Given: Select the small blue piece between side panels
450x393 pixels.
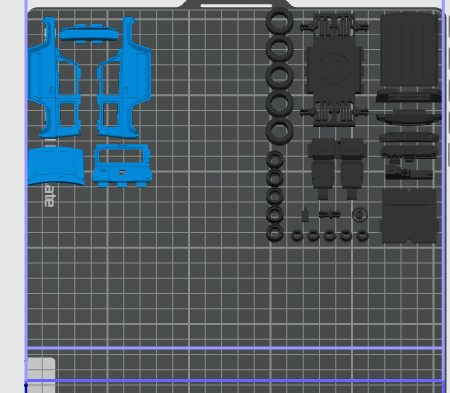Looking at the screenshot, I should point(89,33).
